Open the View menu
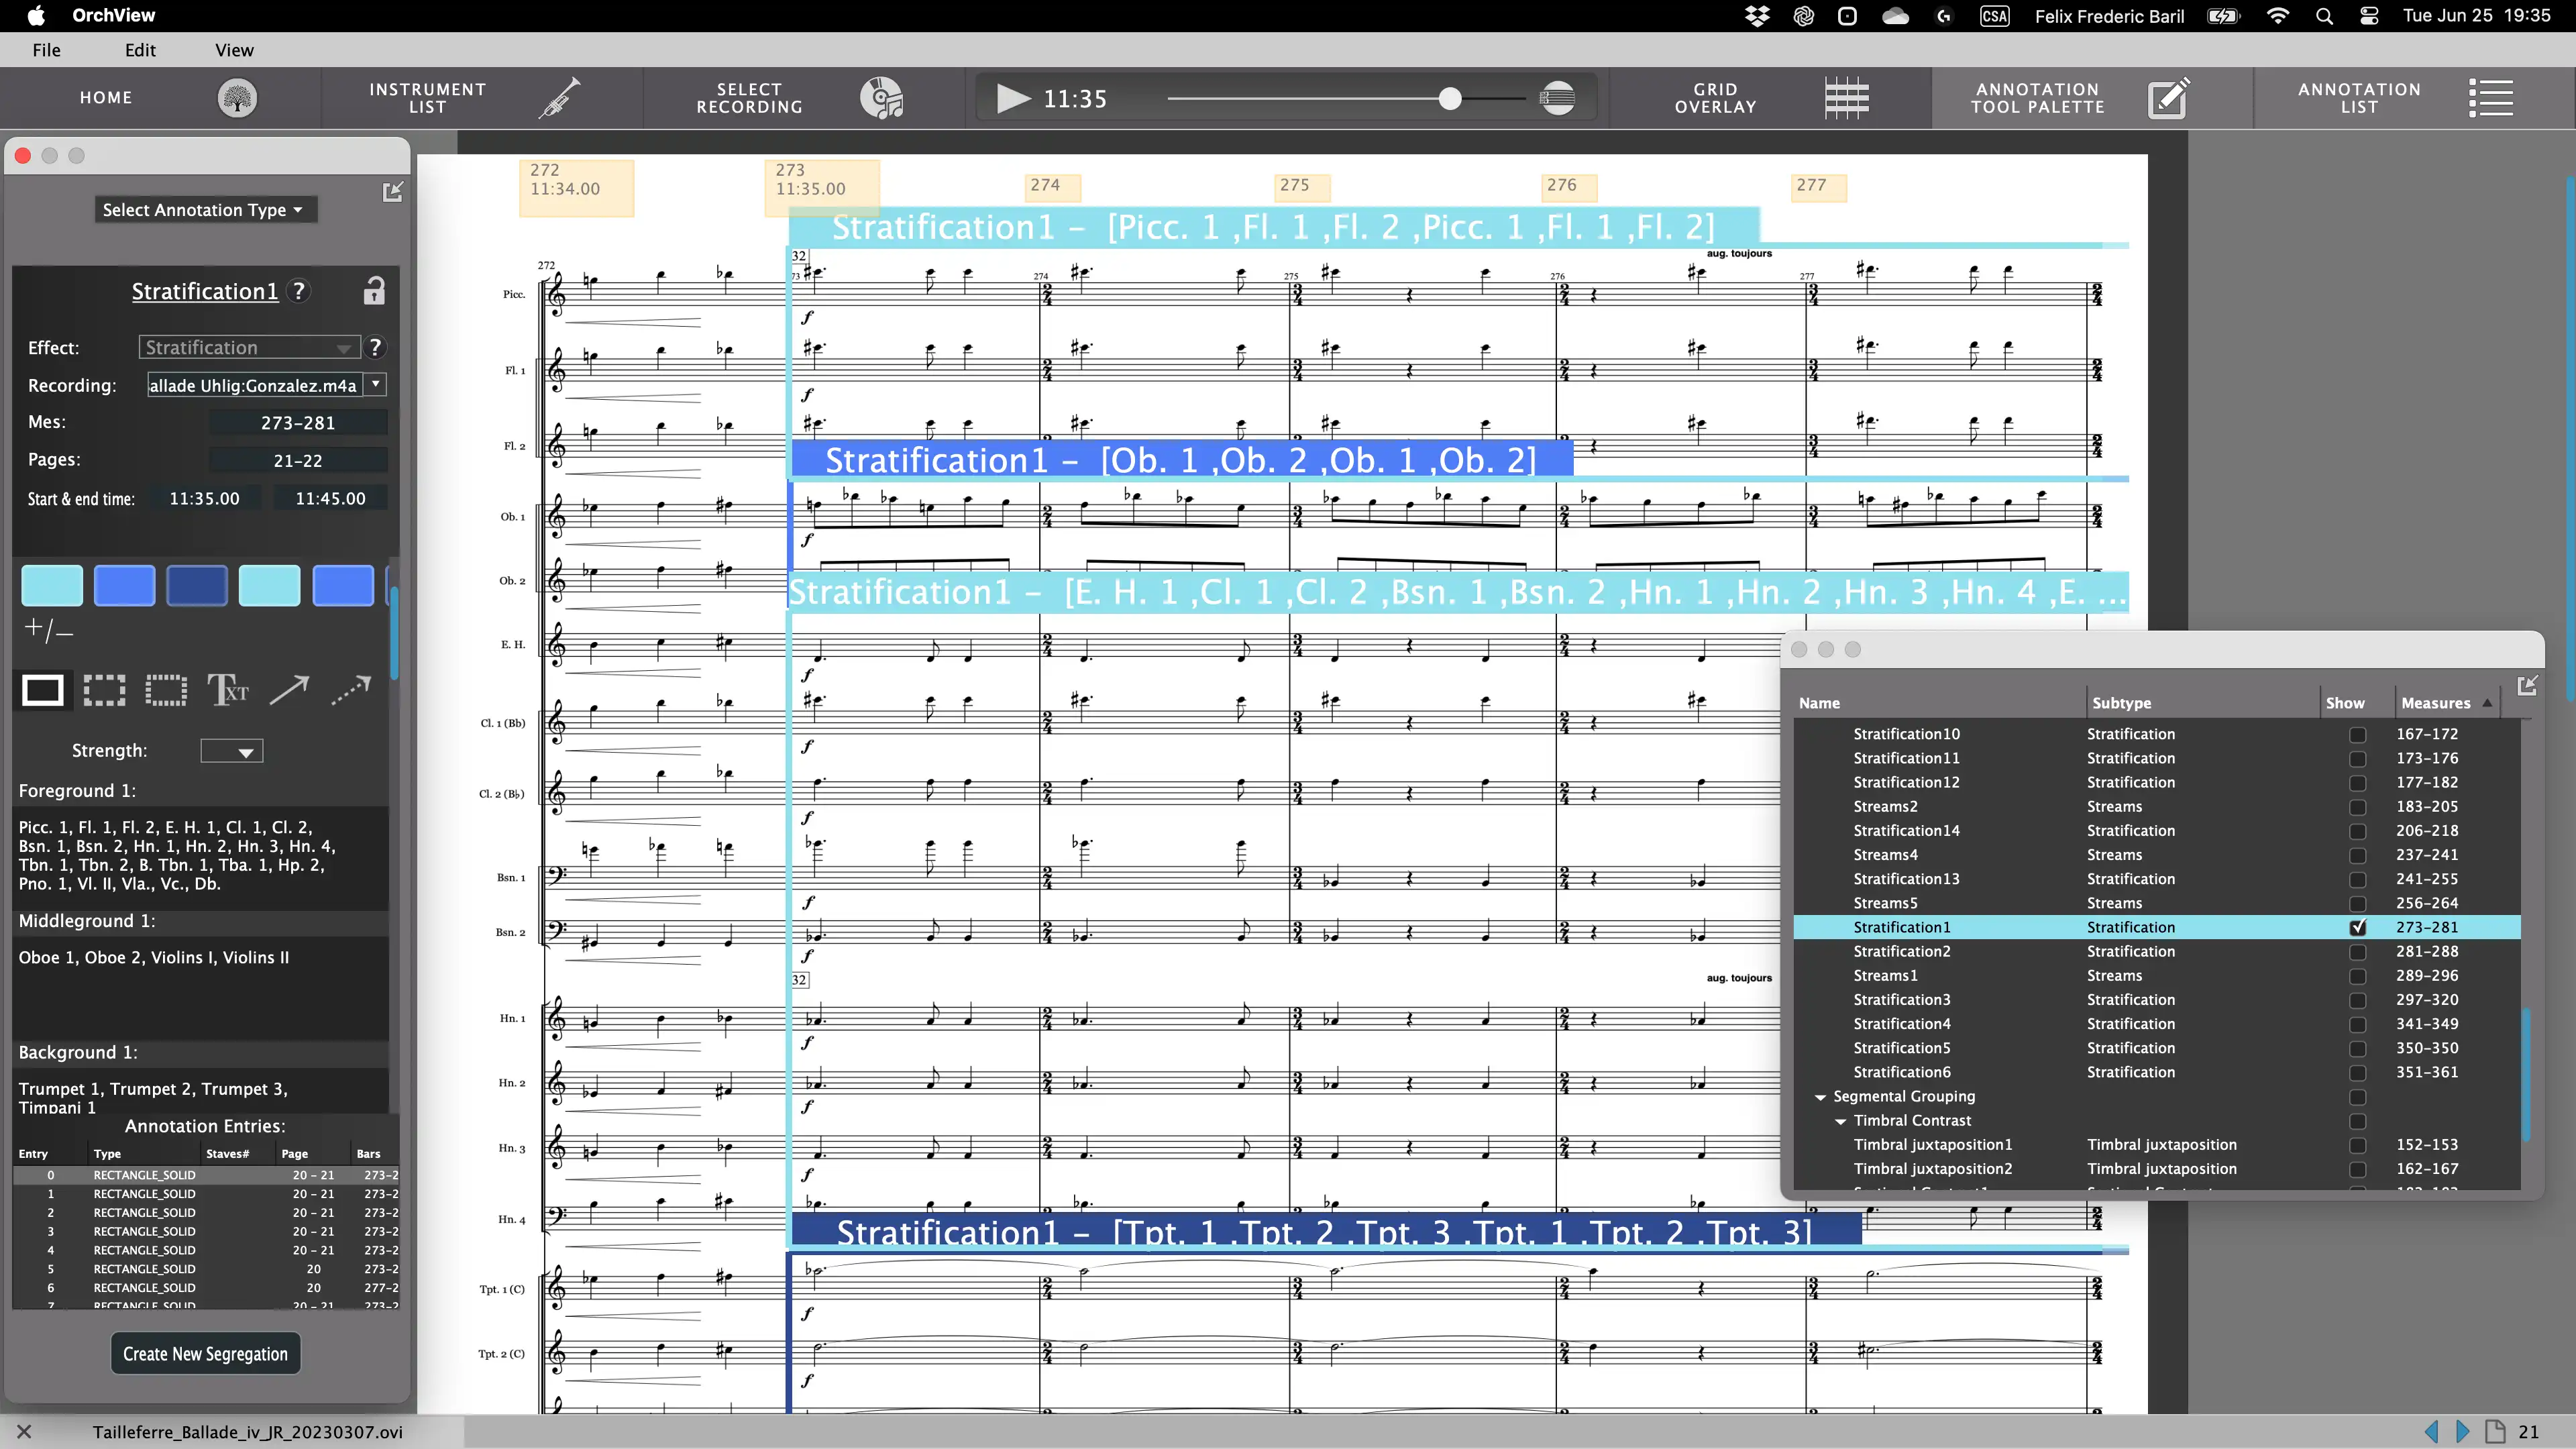The width and height of the screenshot is (2576, 1449). (234, 50)
